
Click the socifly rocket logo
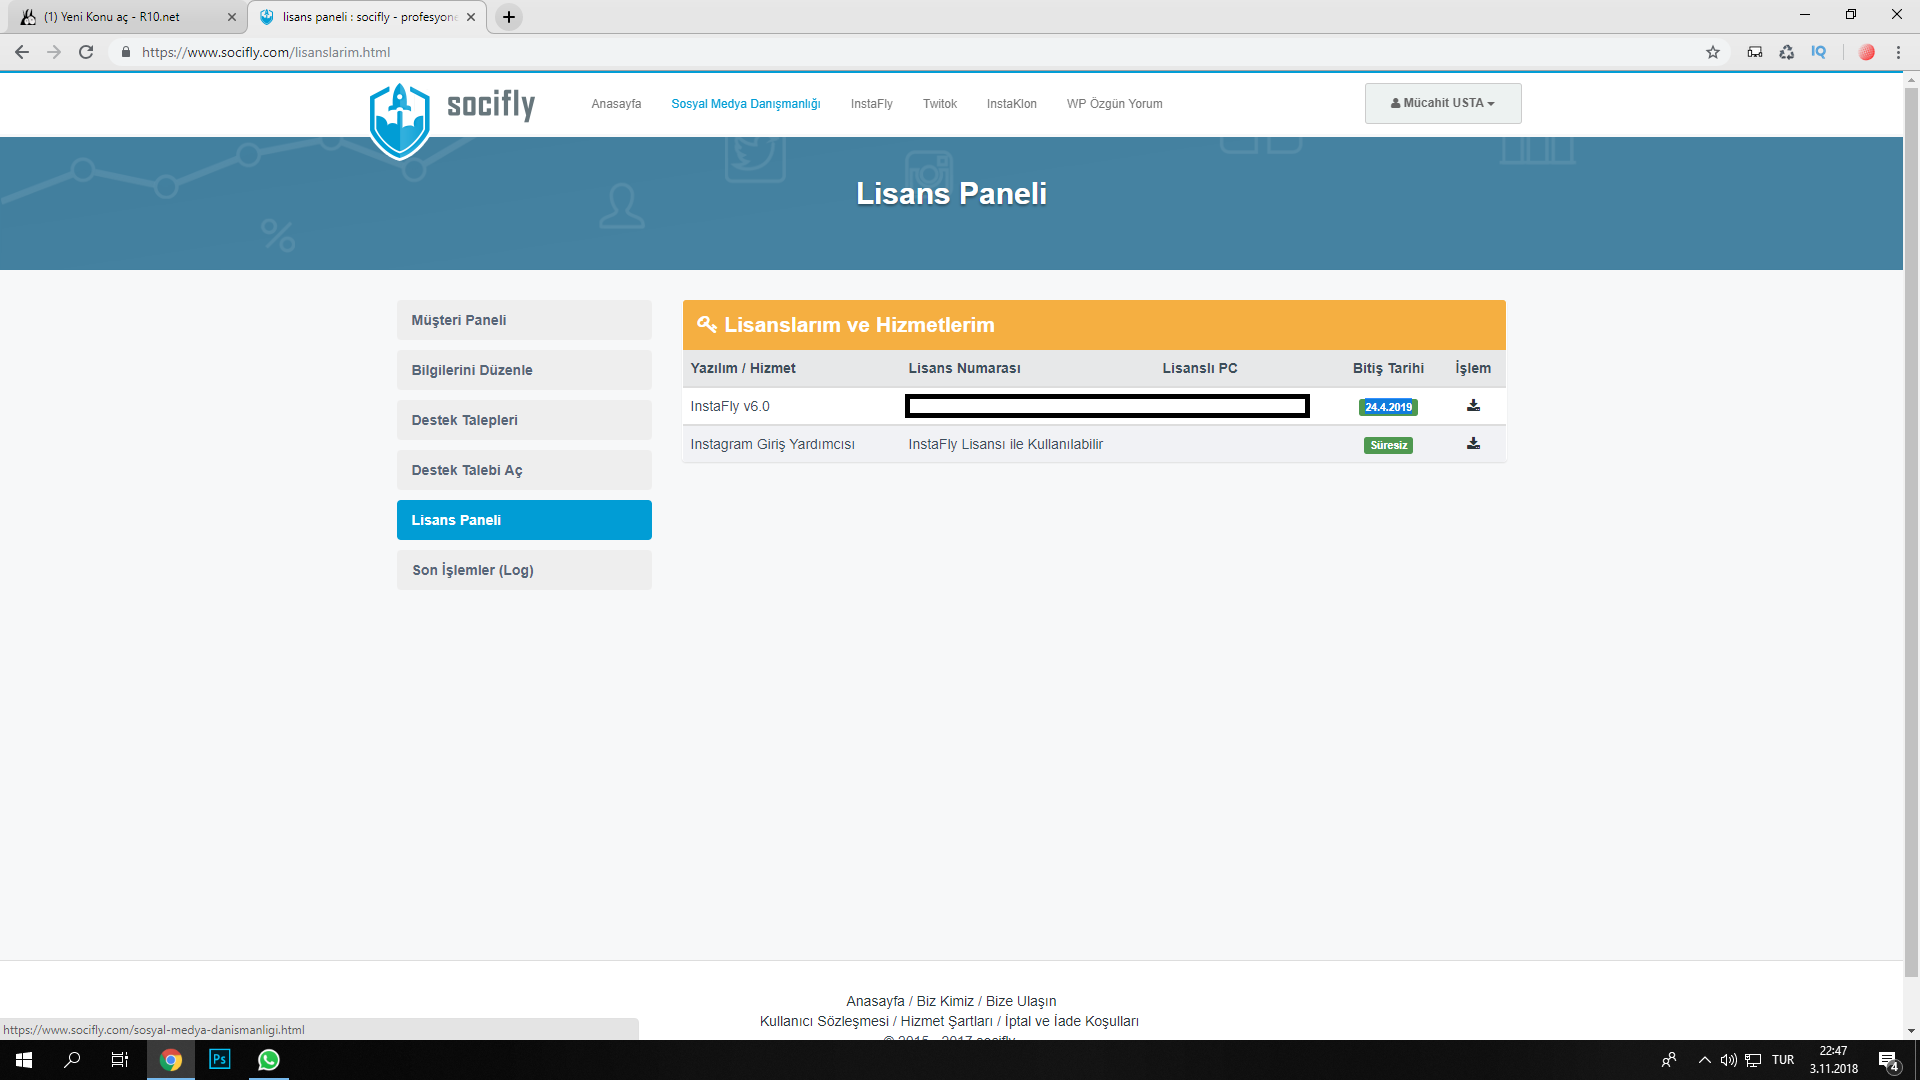(400, 121)
